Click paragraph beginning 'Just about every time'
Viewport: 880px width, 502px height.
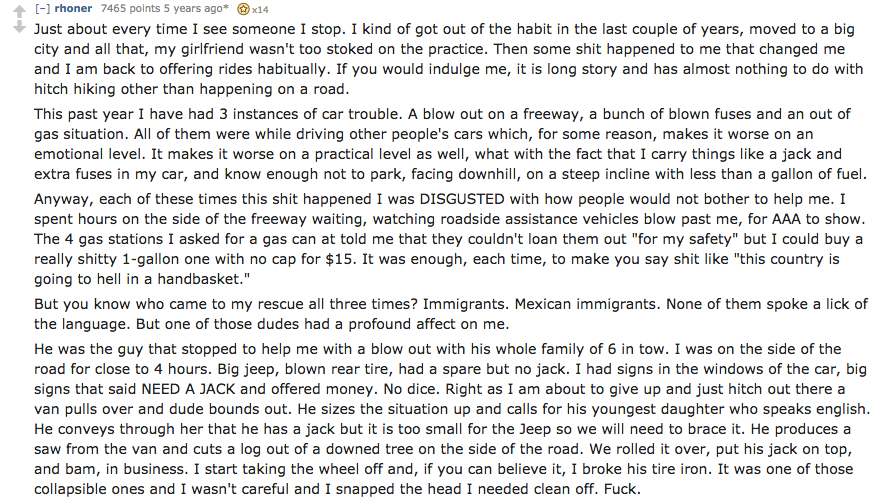click(448, 59)
